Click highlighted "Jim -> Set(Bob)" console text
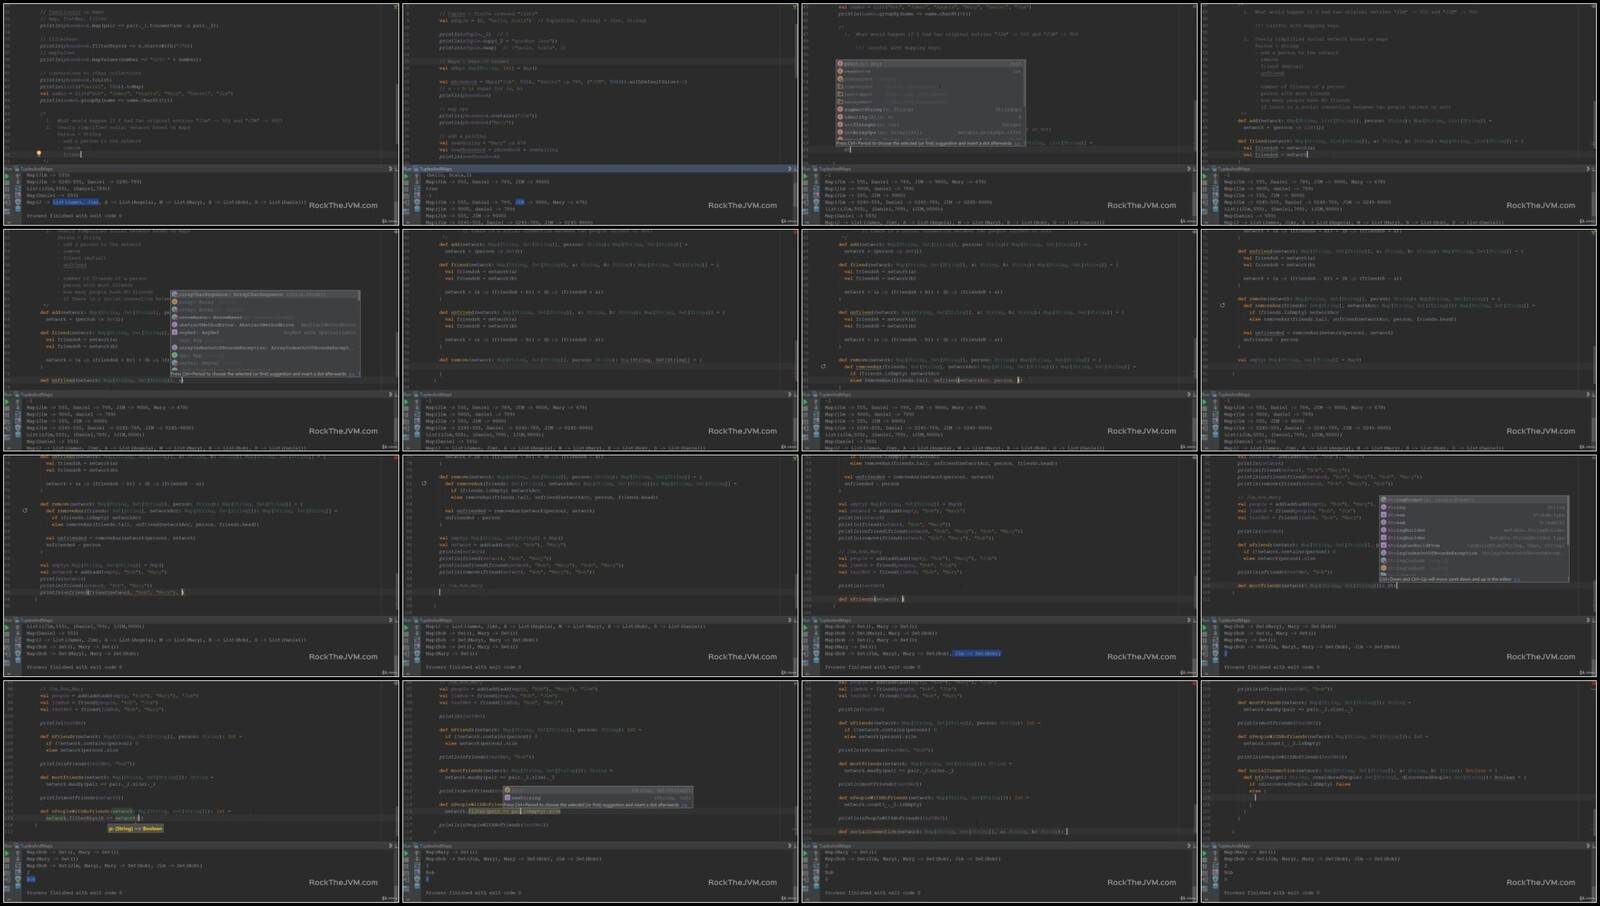This screenshot has height=906, width=1600. pos(976,653)
